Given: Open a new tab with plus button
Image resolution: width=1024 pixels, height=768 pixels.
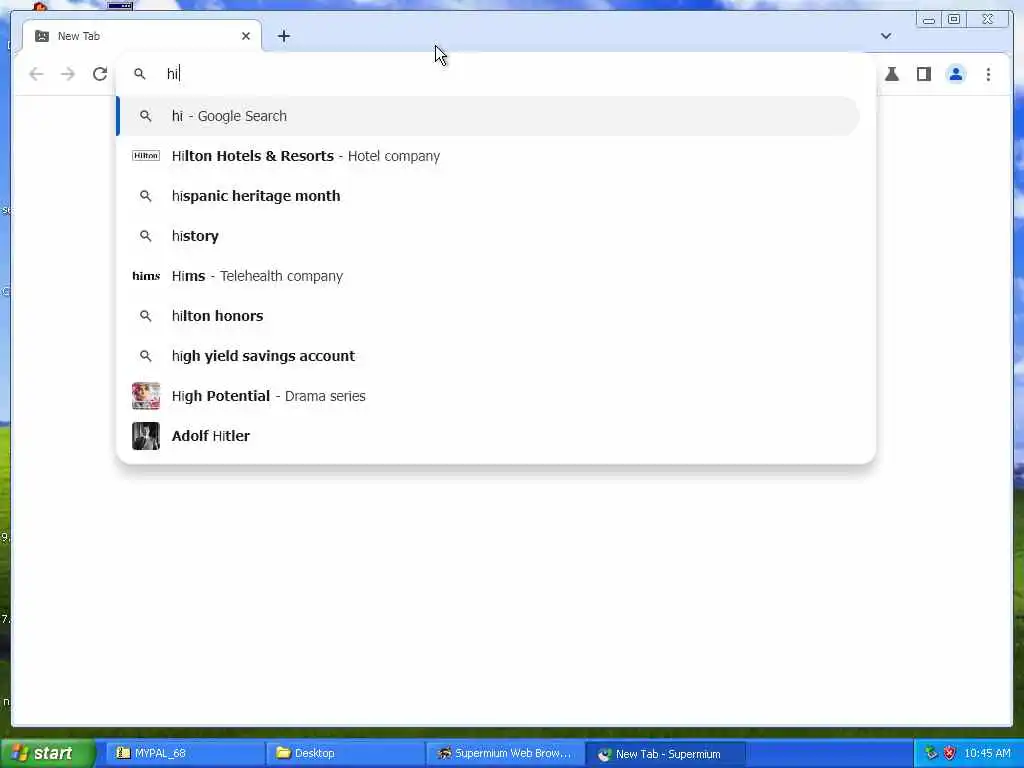Looking at the screenshot, I should 283,36.
